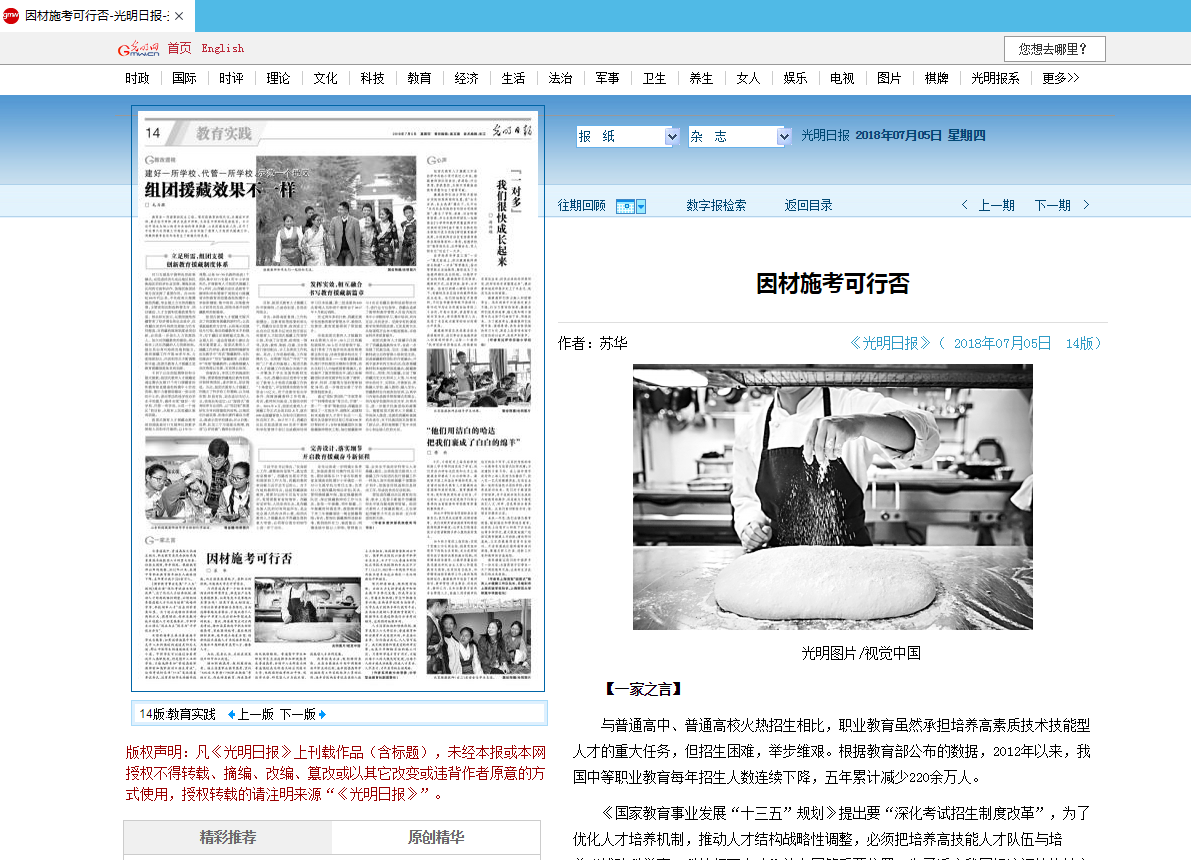This screenshot has width=1191, height=860.
Task: Click the 您想去哪里 search input field
Action: [1054, 48]
